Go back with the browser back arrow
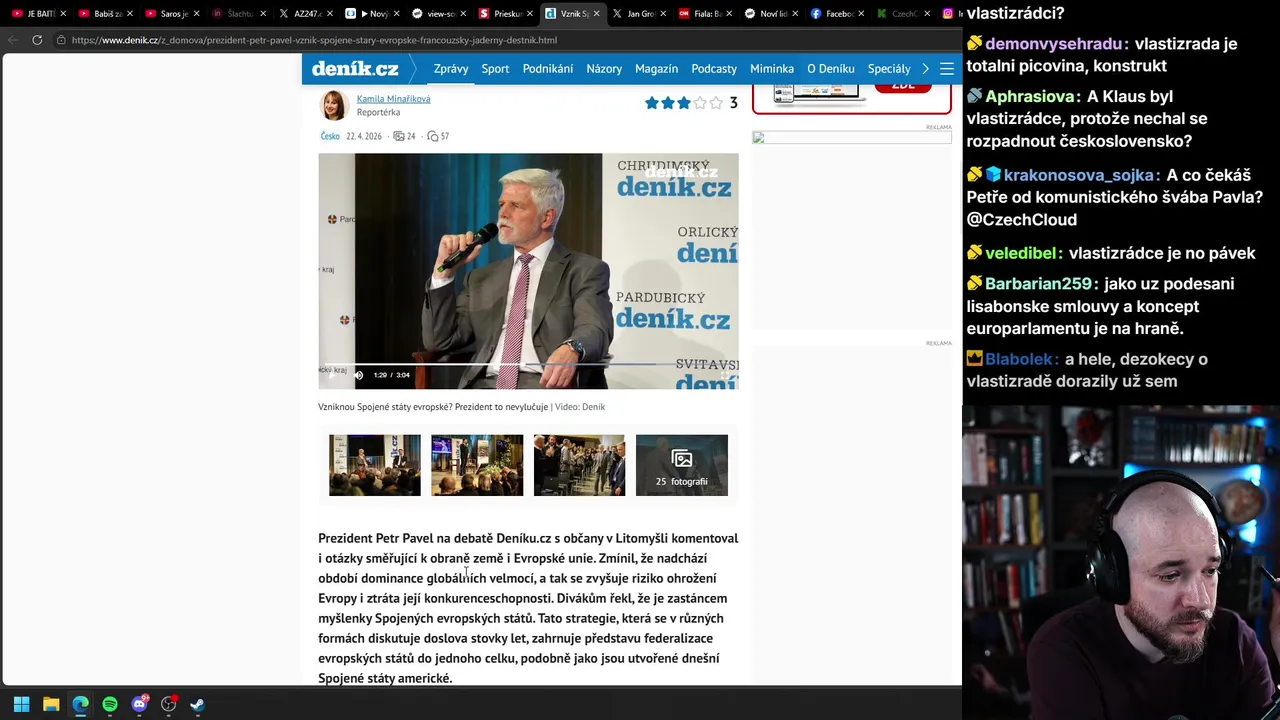The height and width of the screenshot is (720, 1280). [12, 40]
